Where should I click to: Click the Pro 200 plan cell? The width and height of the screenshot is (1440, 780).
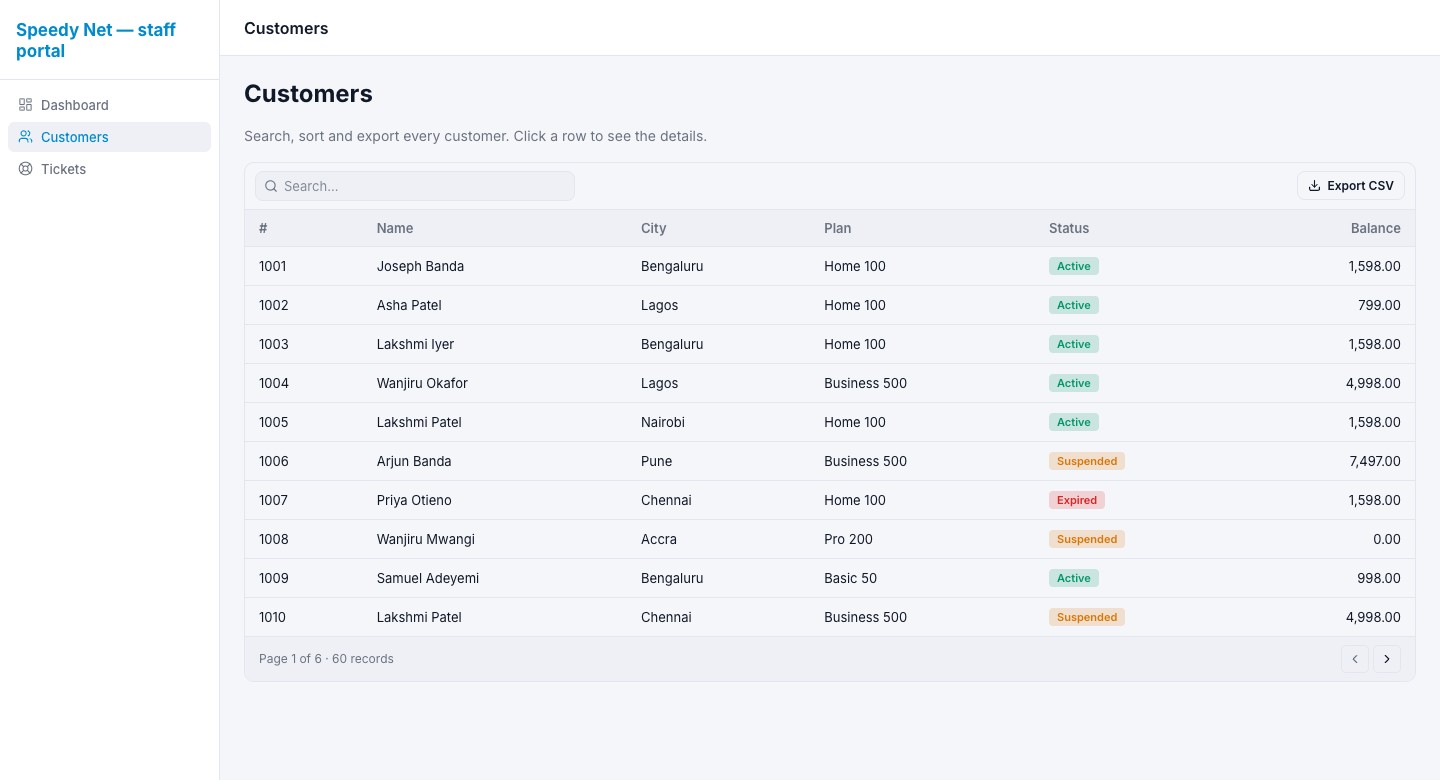[x=848, y=539]
